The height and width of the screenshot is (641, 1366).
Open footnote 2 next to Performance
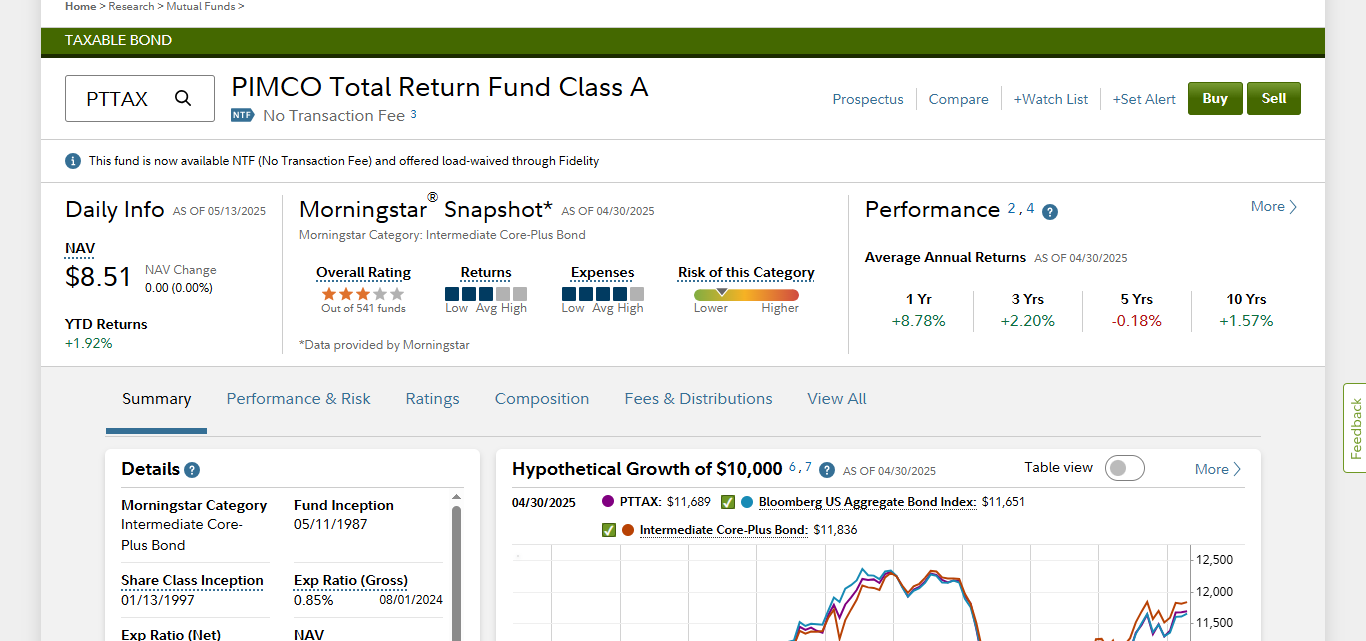[x=1012, y=208]
